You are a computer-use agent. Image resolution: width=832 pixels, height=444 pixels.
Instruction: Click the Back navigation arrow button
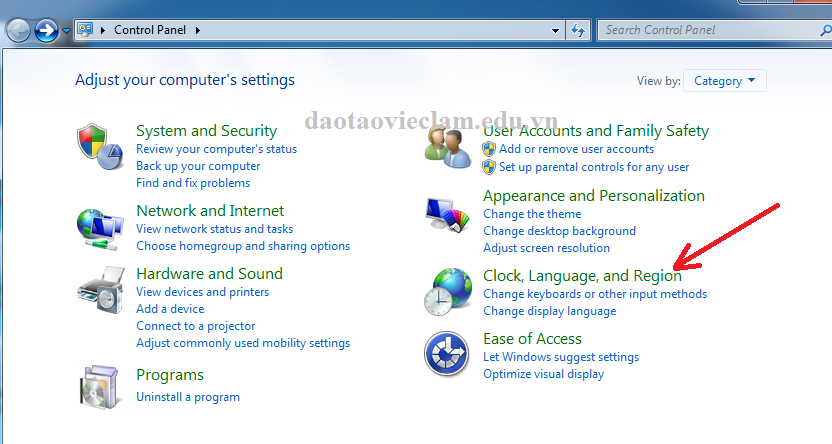[x=18, y=30]
